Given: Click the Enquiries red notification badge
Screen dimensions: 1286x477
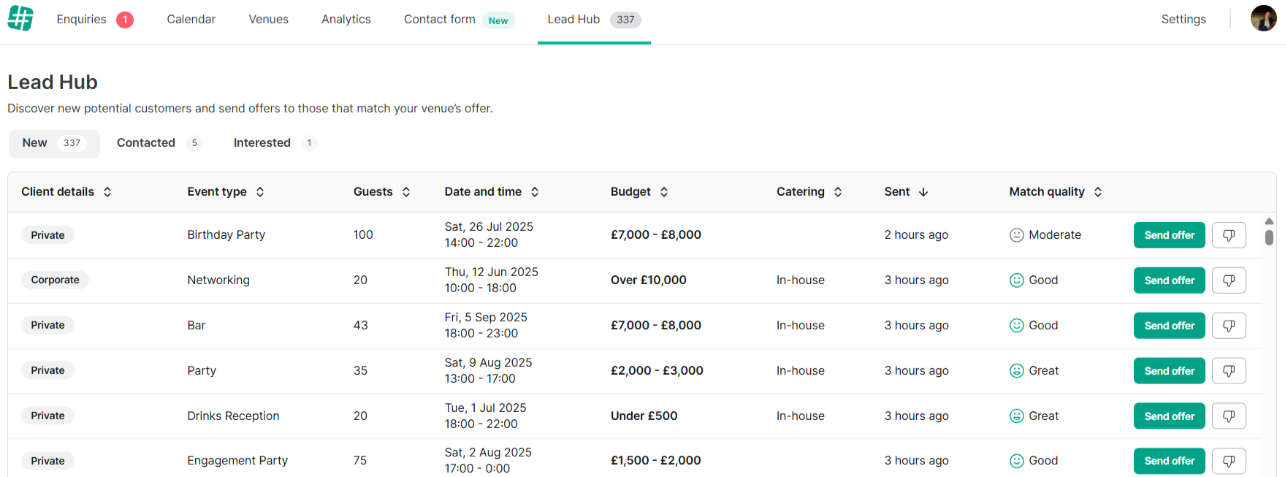Looking at the screenshot, I should [125, 19].
